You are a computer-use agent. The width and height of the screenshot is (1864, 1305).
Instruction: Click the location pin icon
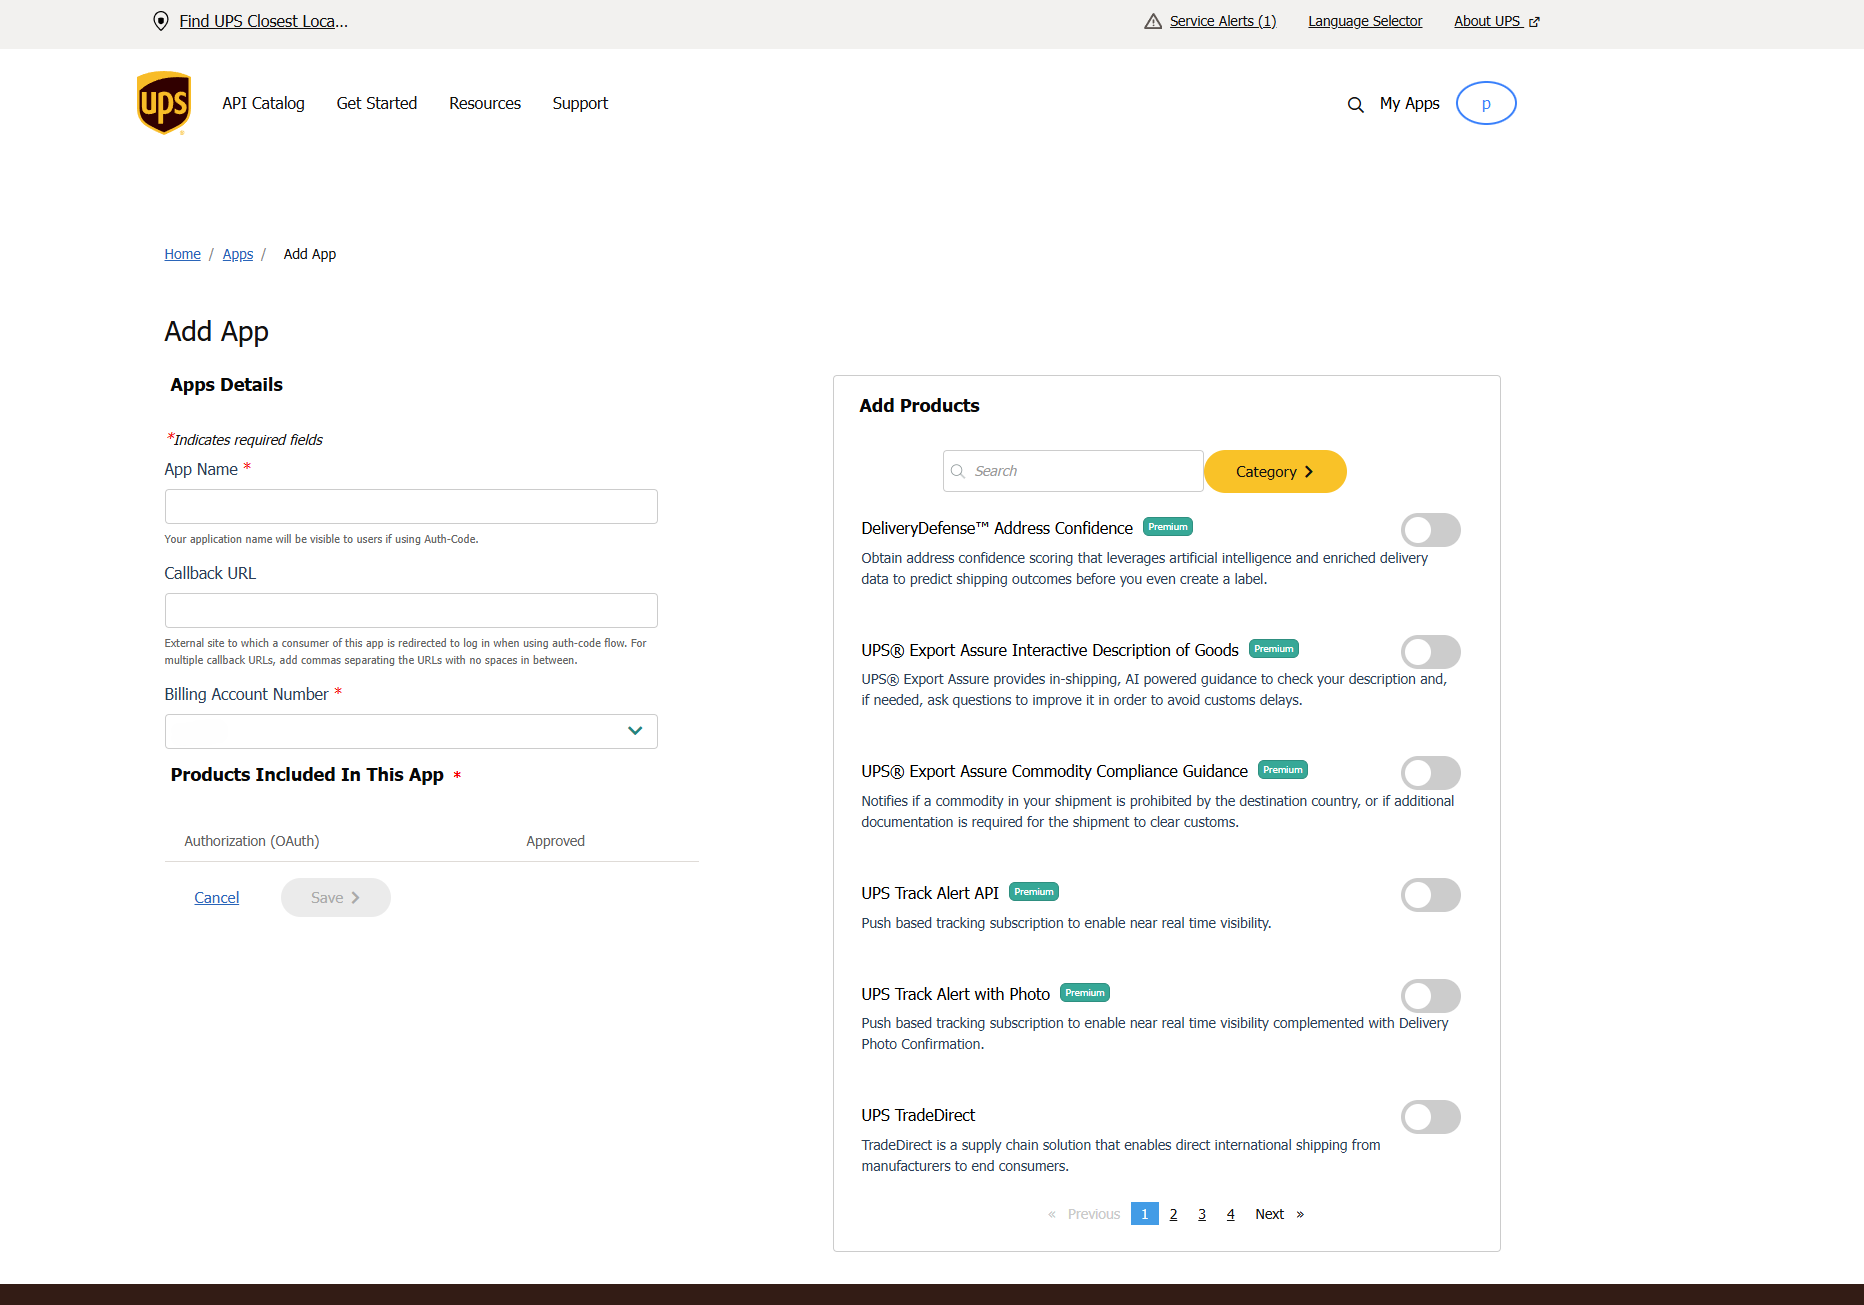tap(160, 21)
